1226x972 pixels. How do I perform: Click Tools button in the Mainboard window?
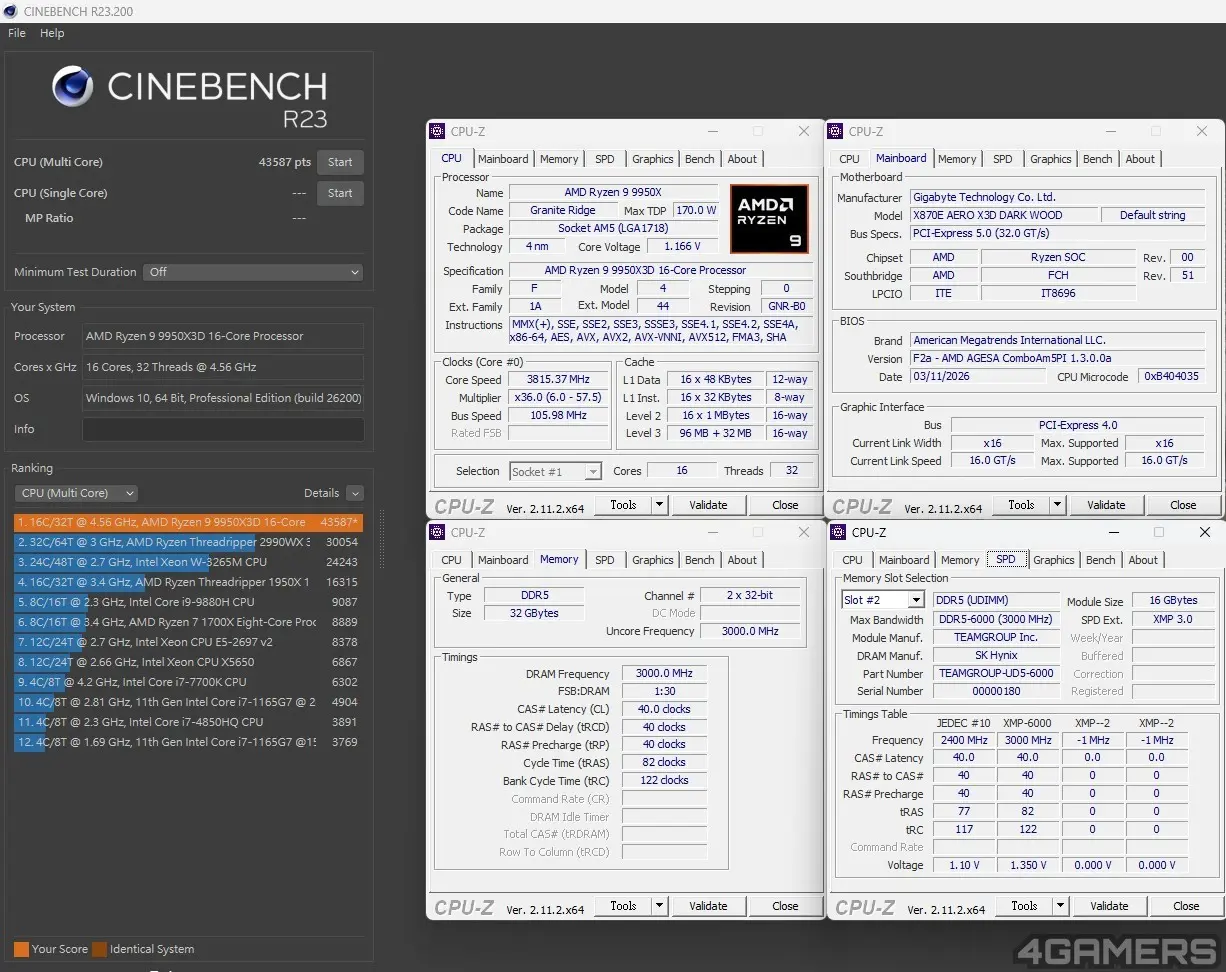pyautogui.click(x=1021, y=505)
